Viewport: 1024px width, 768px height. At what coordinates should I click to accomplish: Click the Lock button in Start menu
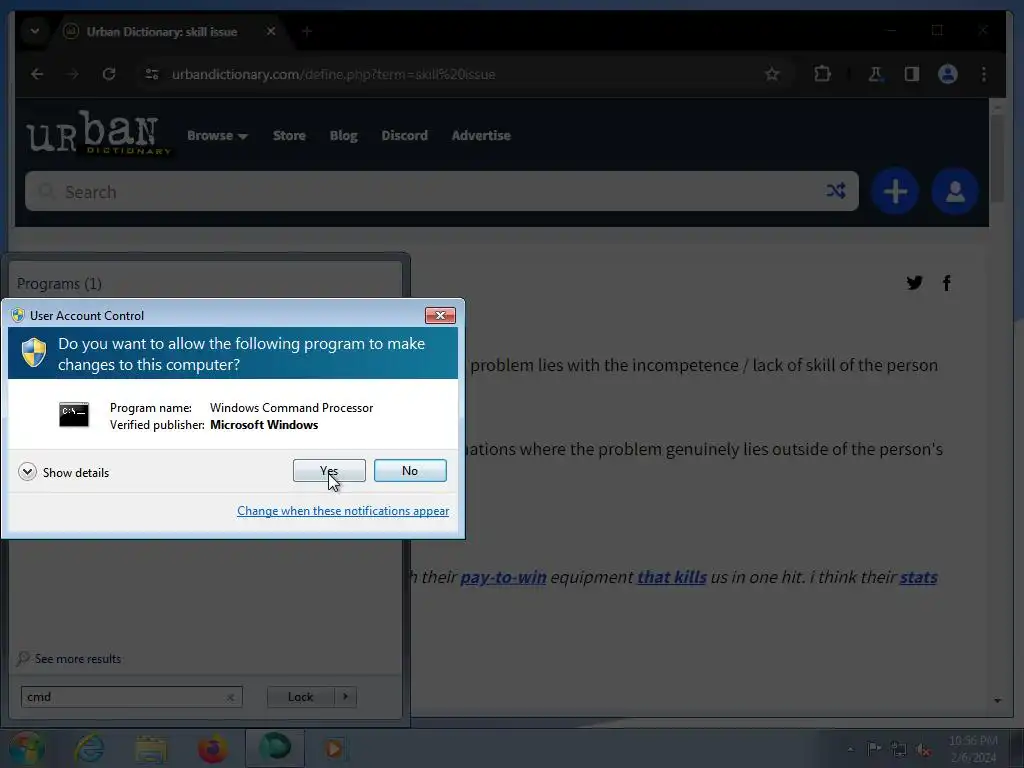click(x=300, y=697)
